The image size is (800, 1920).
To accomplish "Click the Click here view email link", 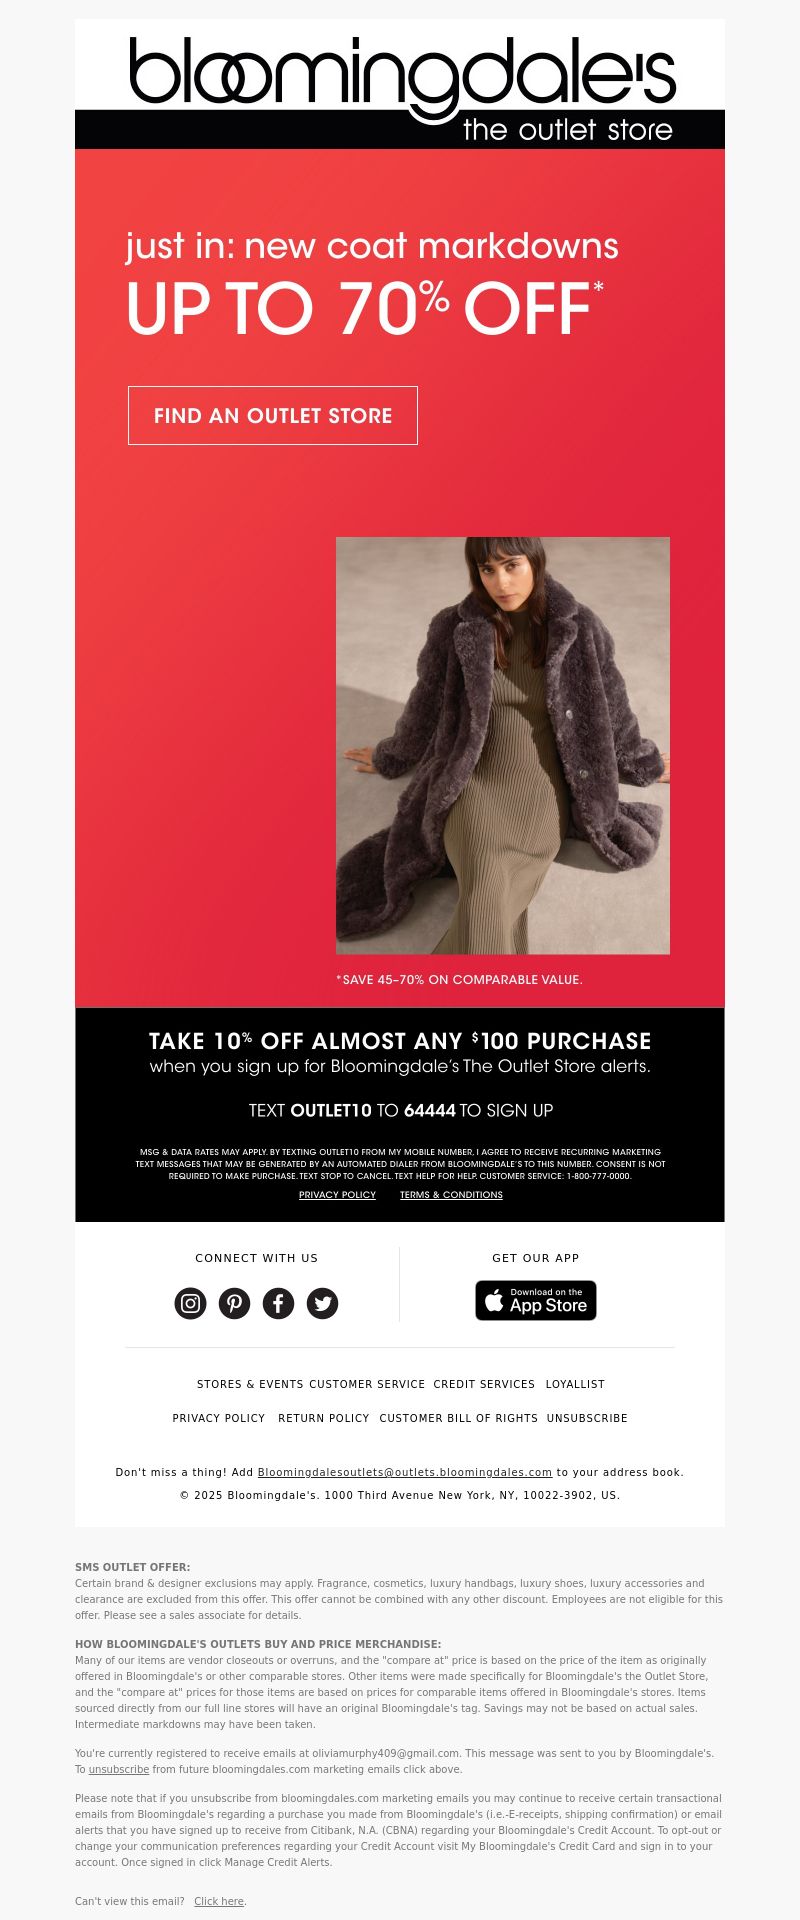I will (x=219, y=1901).
